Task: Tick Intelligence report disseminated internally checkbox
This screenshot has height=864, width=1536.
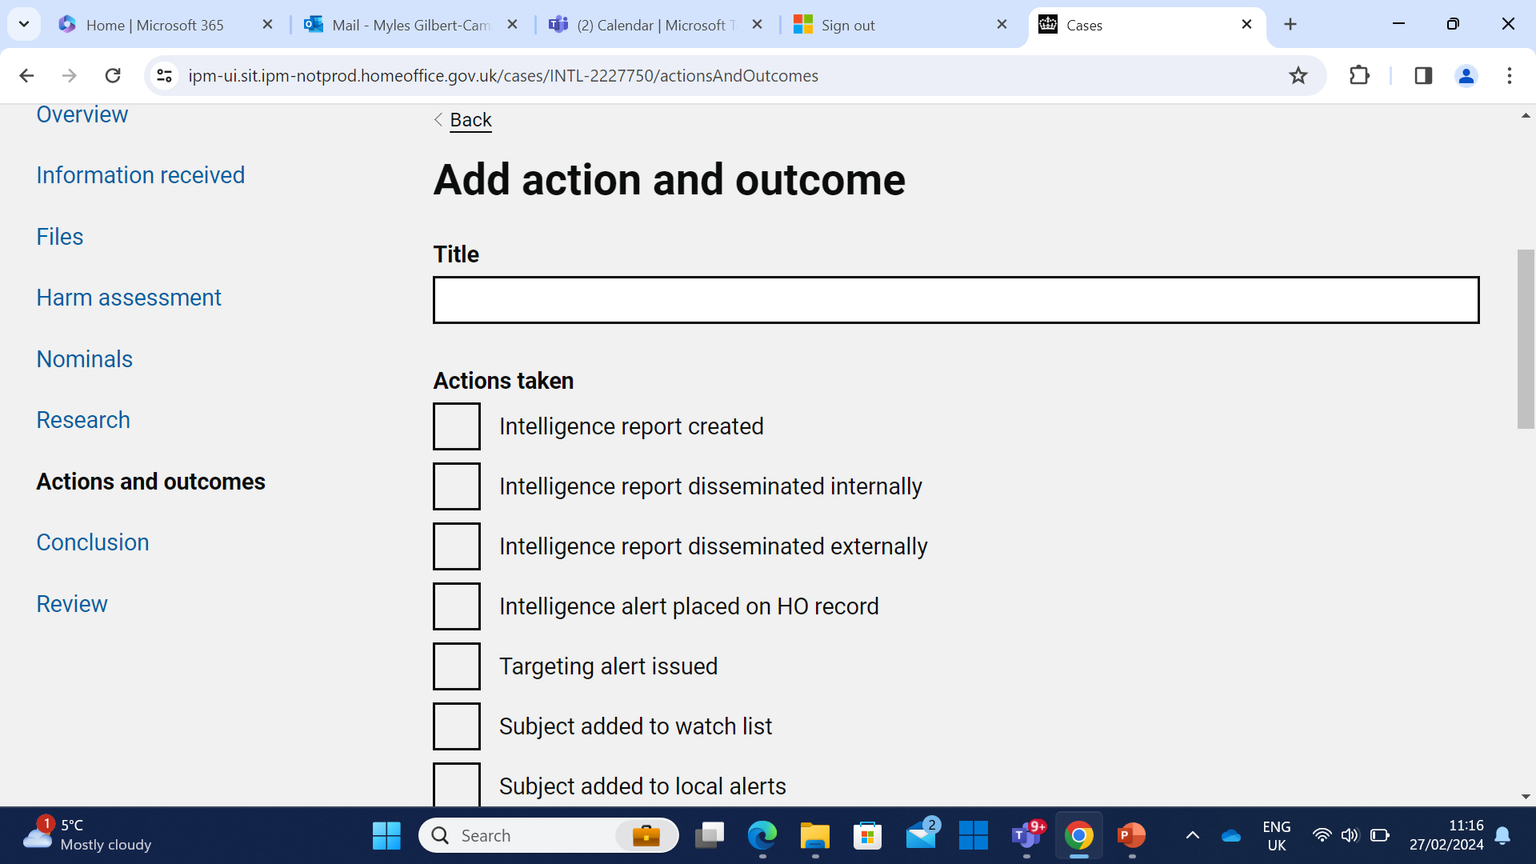Action: 457,486
